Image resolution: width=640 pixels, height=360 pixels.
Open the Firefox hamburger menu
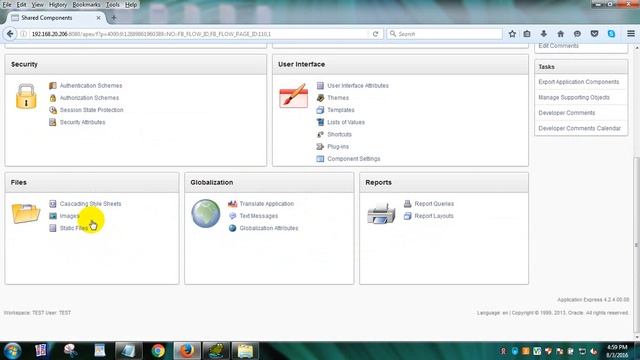coord(631,34)
